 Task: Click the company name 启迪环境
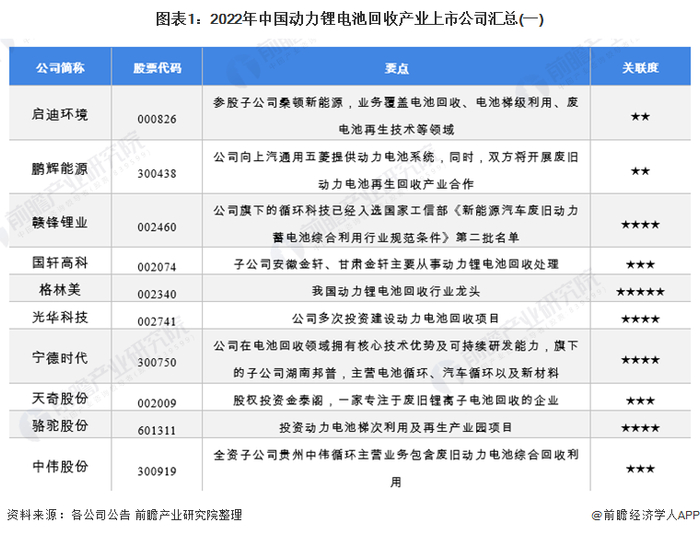coord(60,115)
